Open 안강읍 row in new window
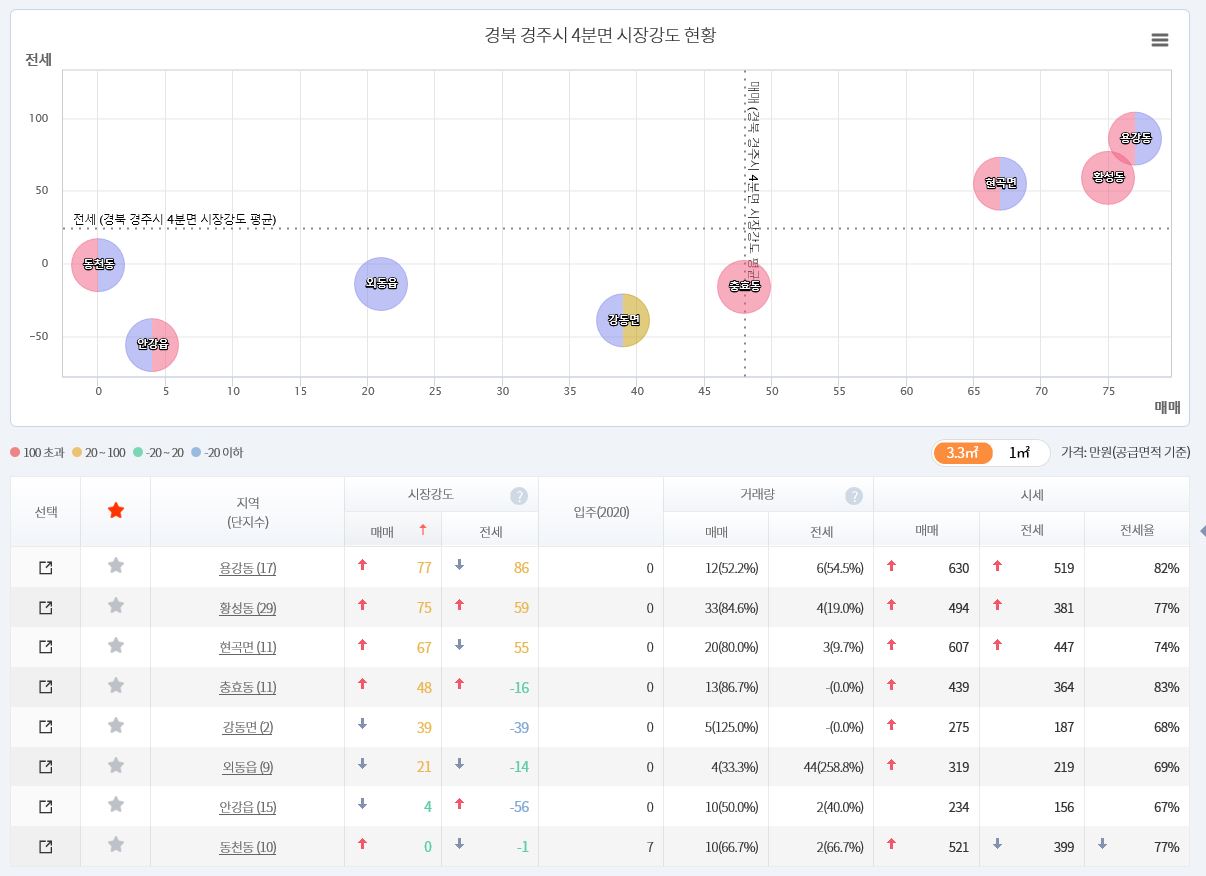 coord(45,807)
